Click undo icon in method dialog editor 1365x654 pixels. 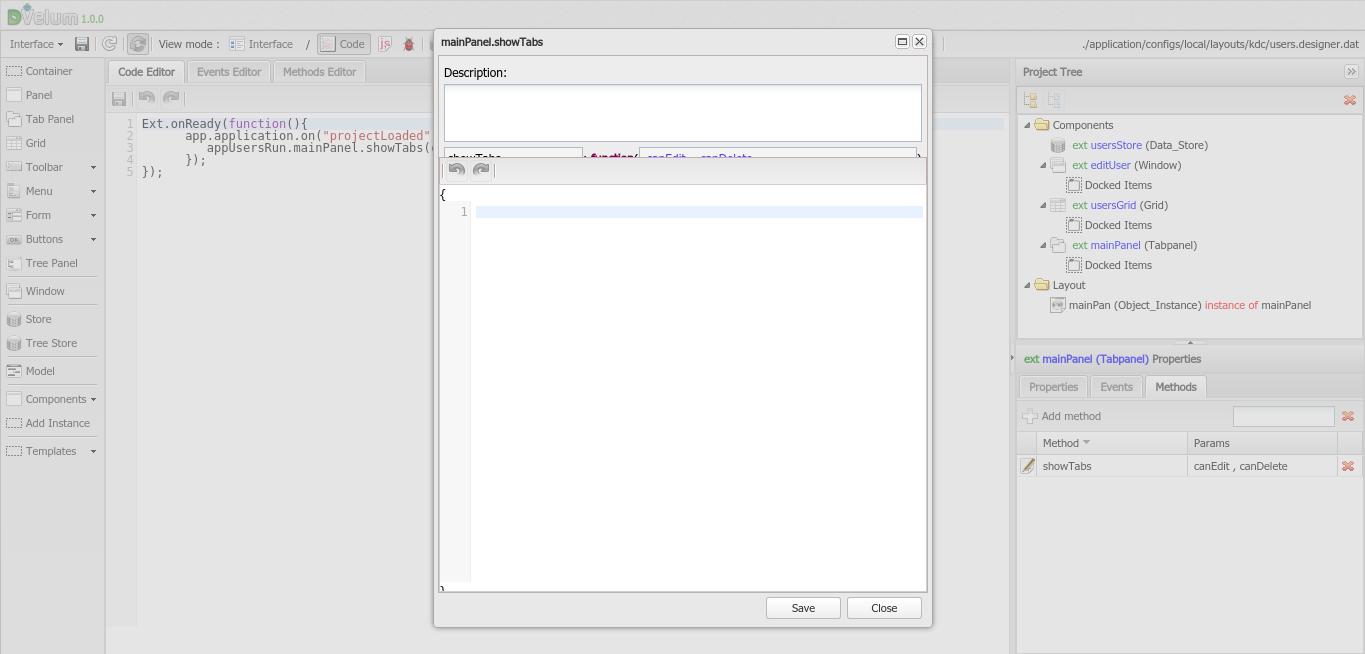coord(457,170)
